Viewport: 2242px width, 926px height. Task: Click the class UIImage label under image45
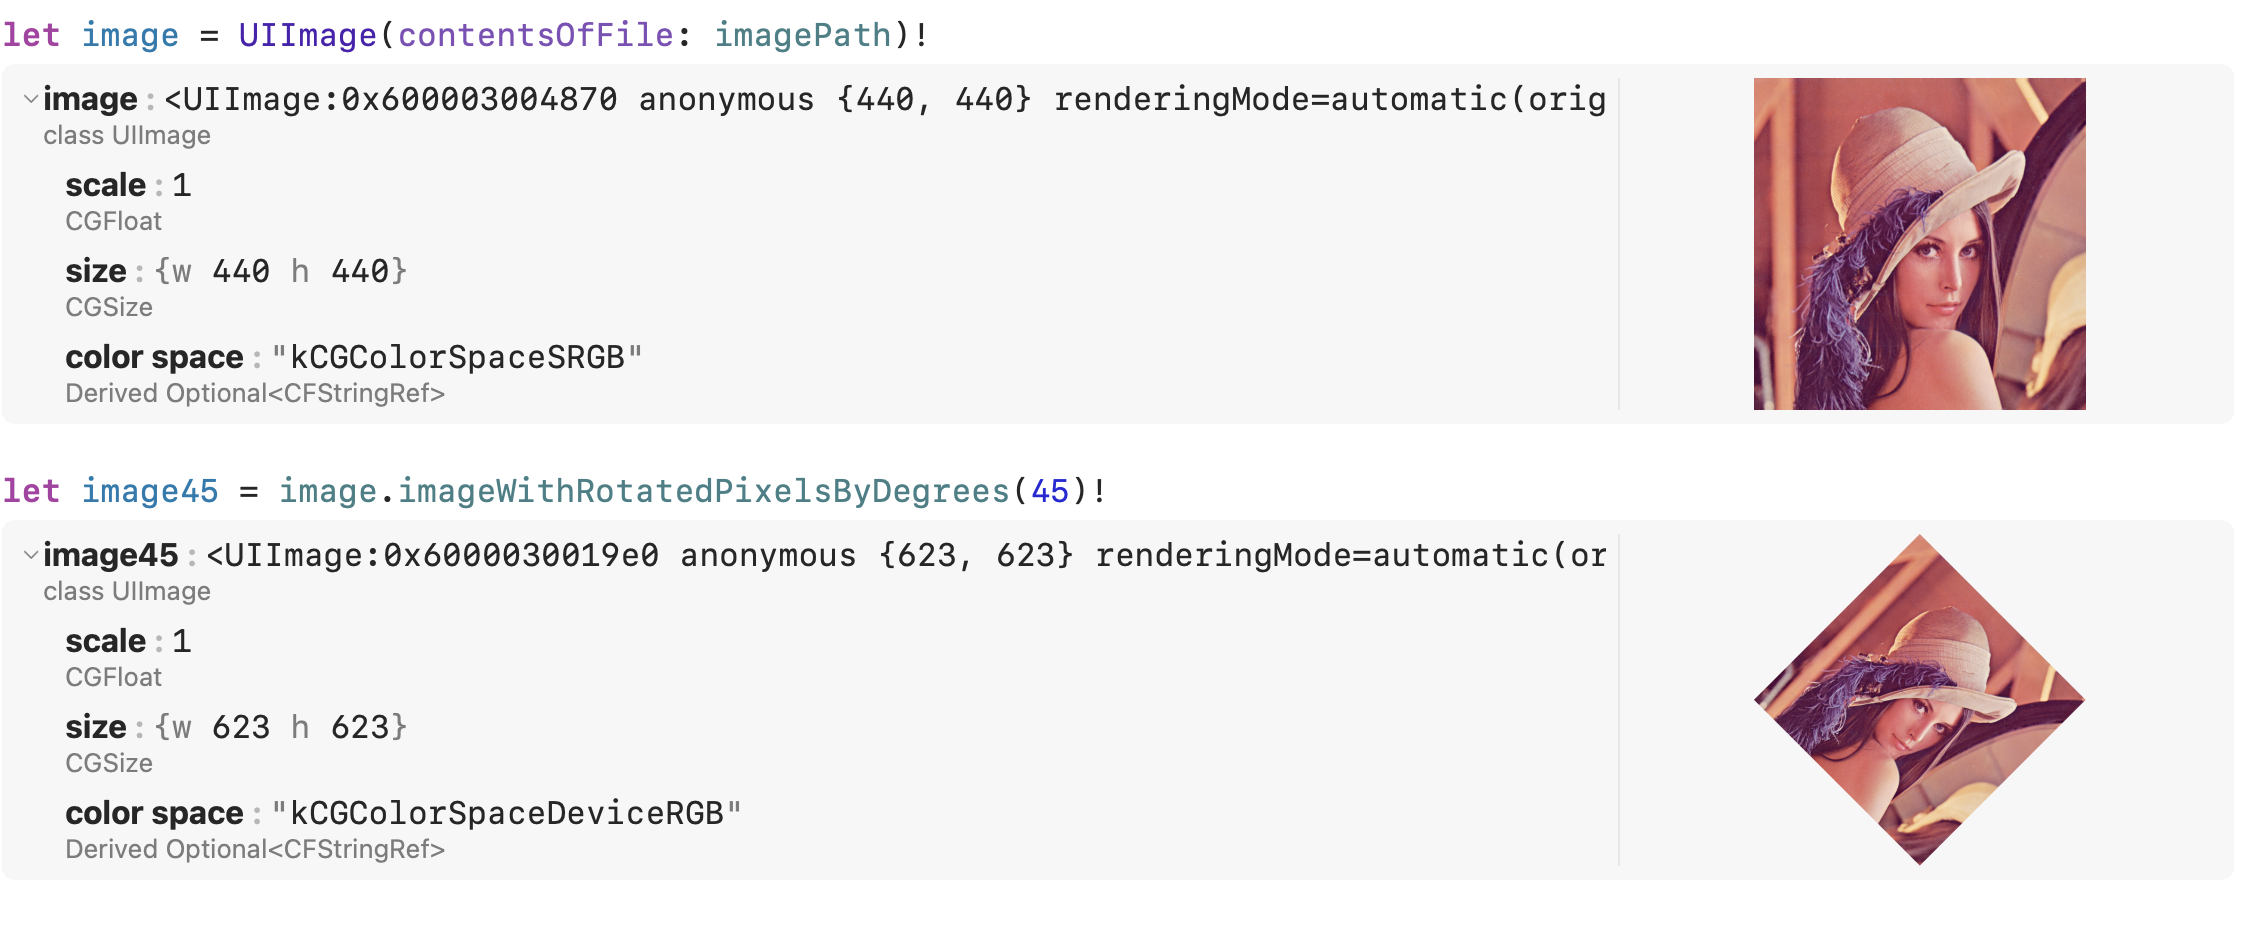(x=126, y=591)
